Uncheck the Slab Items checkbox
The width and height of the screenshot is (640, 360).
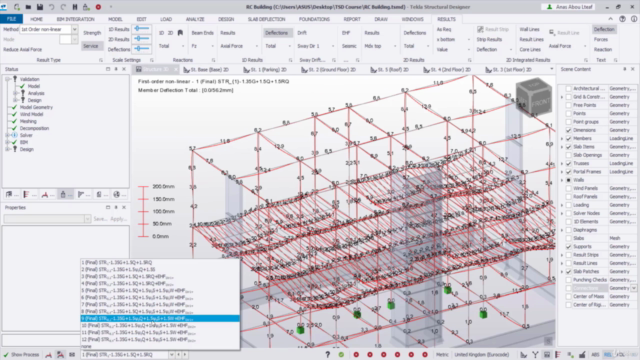[569, 147]
